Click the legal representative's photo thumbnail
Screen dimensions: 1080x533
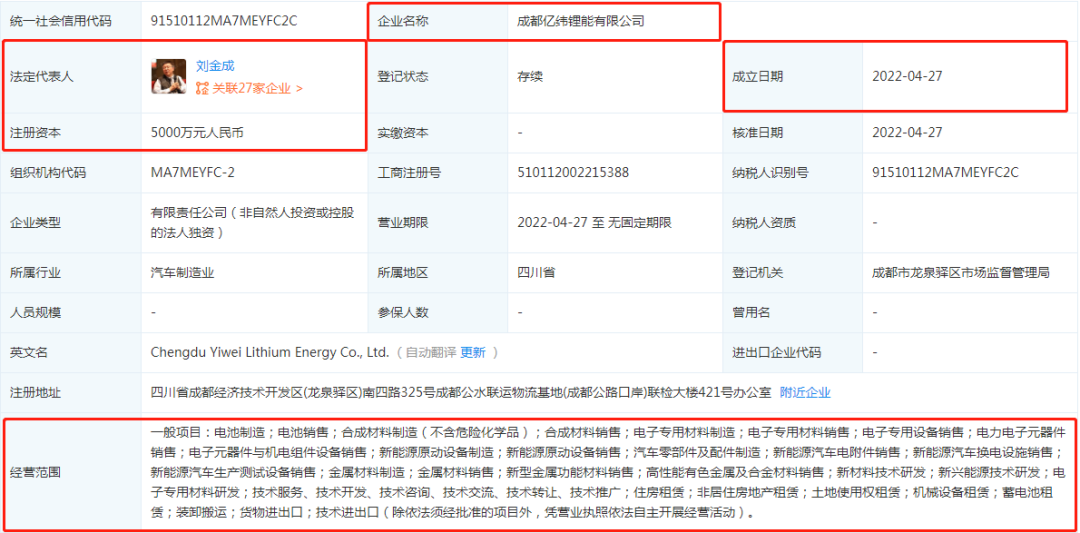point(169,76)
